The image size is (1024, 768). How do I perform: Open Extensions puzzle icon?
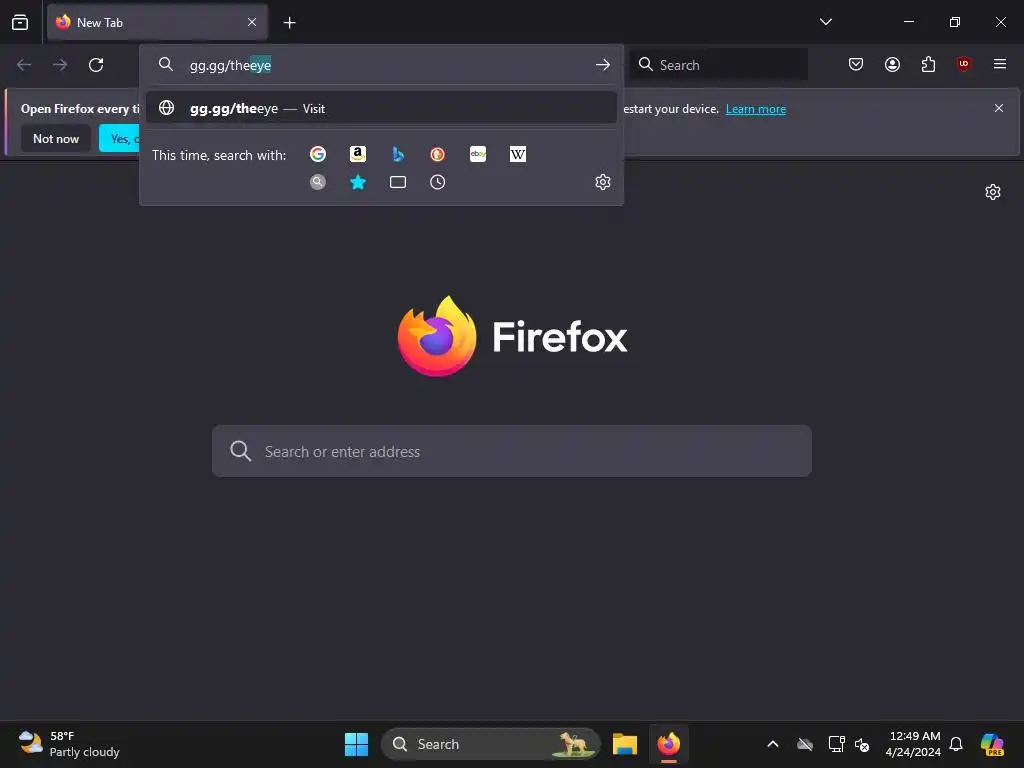coord(928,64)
